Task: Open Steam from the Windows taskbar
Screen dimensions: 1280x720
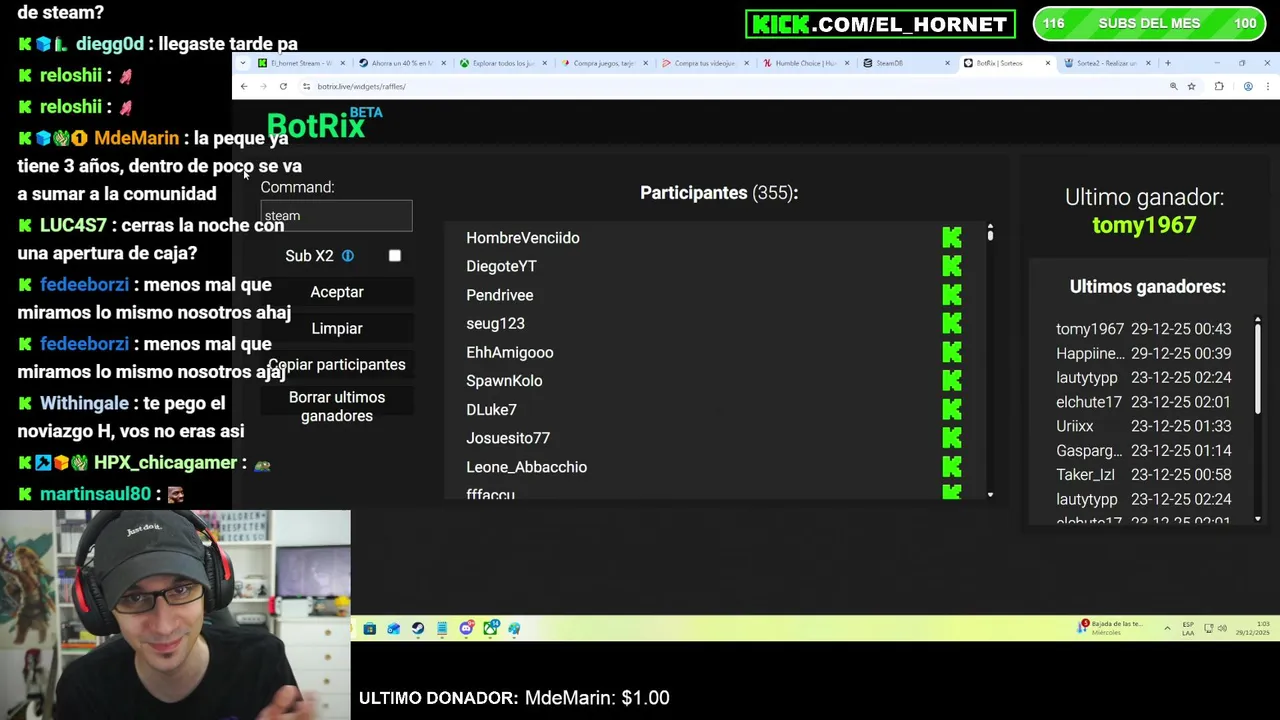Action: (418, 628)
